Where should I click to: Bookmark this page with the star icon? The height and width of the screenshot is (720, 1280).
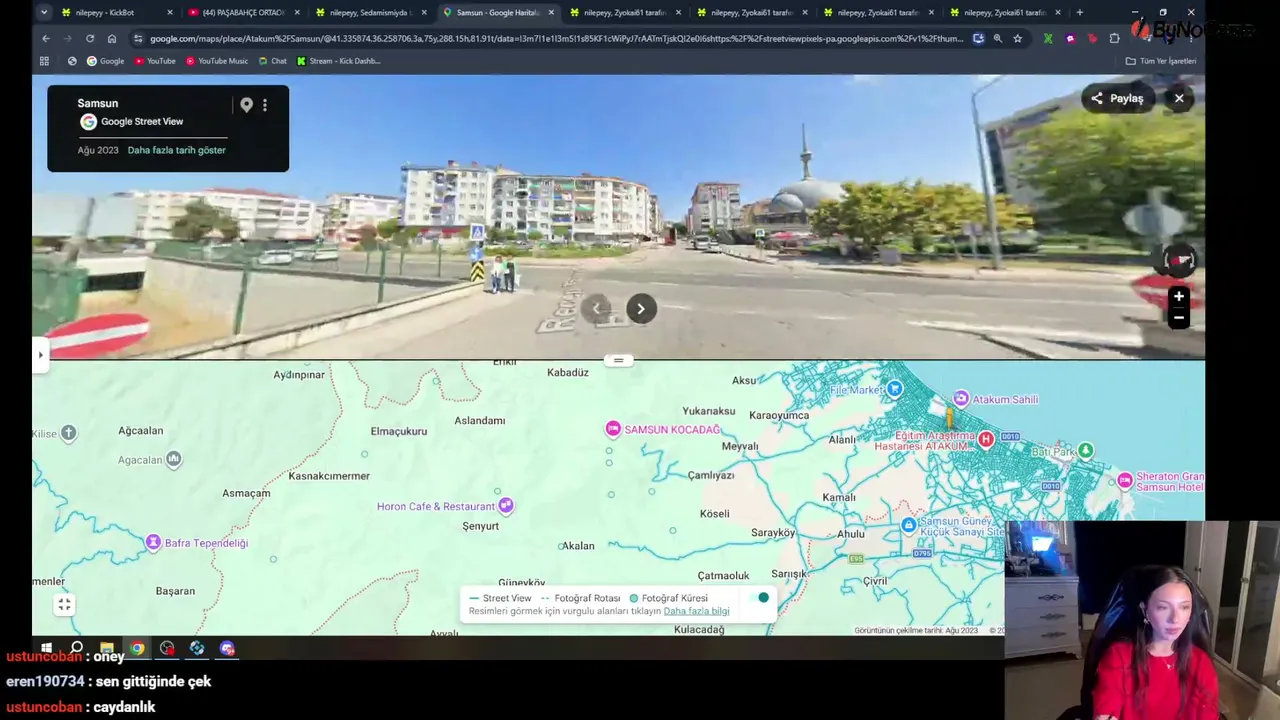click(1017, 39)
